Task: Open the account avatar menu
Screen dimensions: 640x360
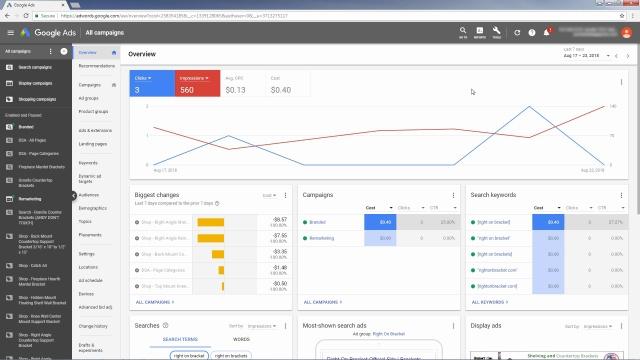Action: click(x=627, y=33)
